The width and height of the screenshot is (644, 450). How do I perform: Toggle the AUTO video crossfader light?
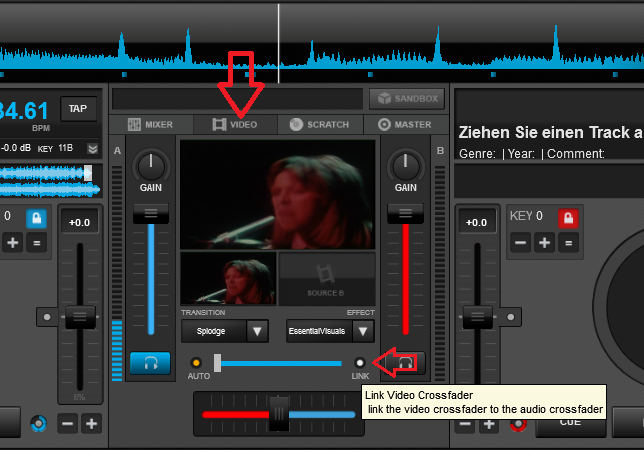[196, 363]
